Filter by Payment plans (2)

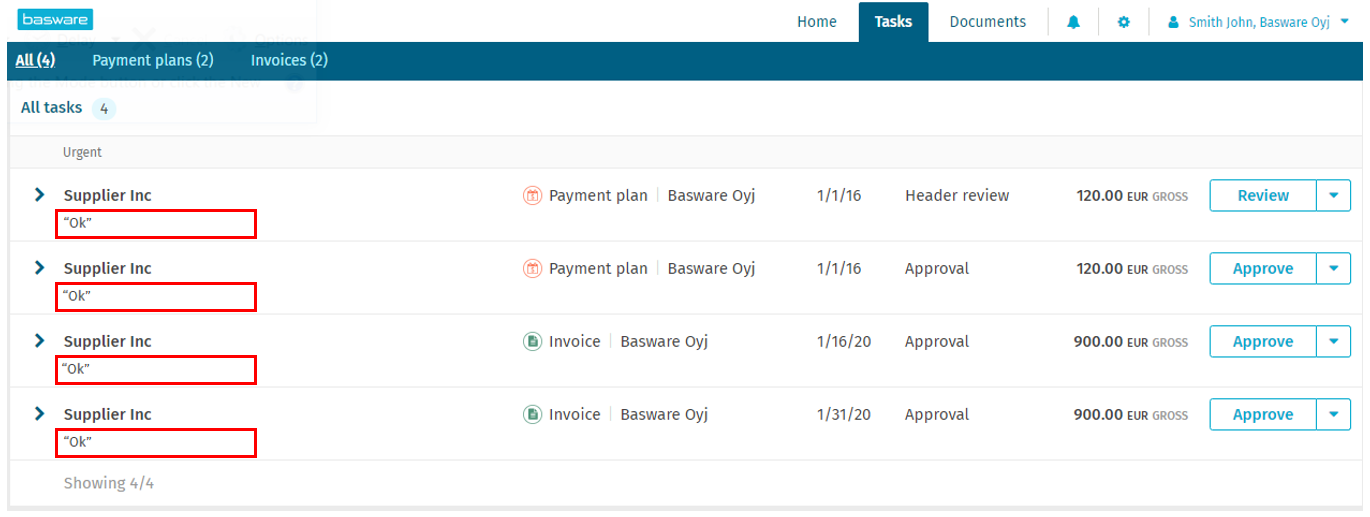153,61
